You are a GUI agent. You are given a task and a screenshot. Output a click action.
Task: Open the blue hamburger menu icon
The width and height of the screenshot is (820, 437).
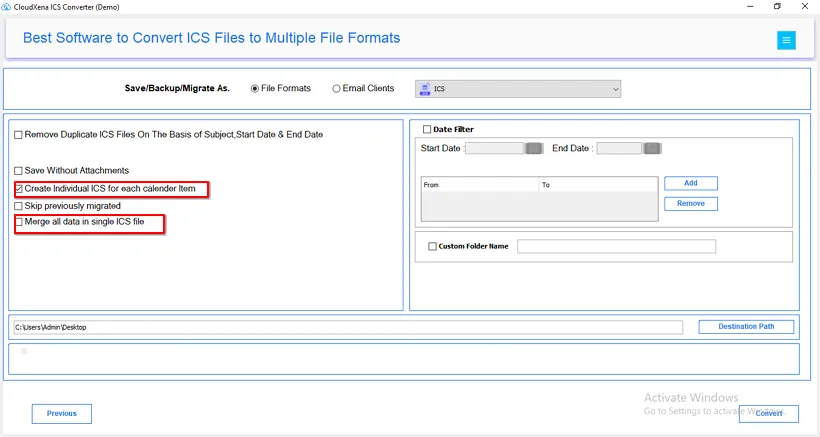point(786,40)
